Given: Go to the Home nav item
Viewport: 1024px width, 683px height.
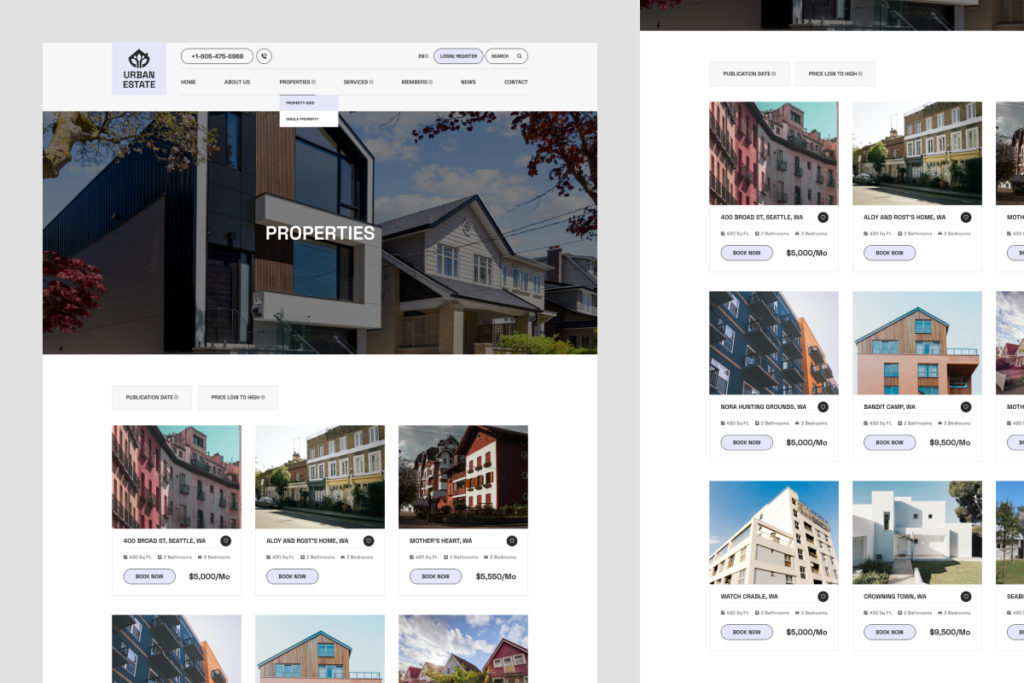Looking at the screenshot, I should 188,82.
